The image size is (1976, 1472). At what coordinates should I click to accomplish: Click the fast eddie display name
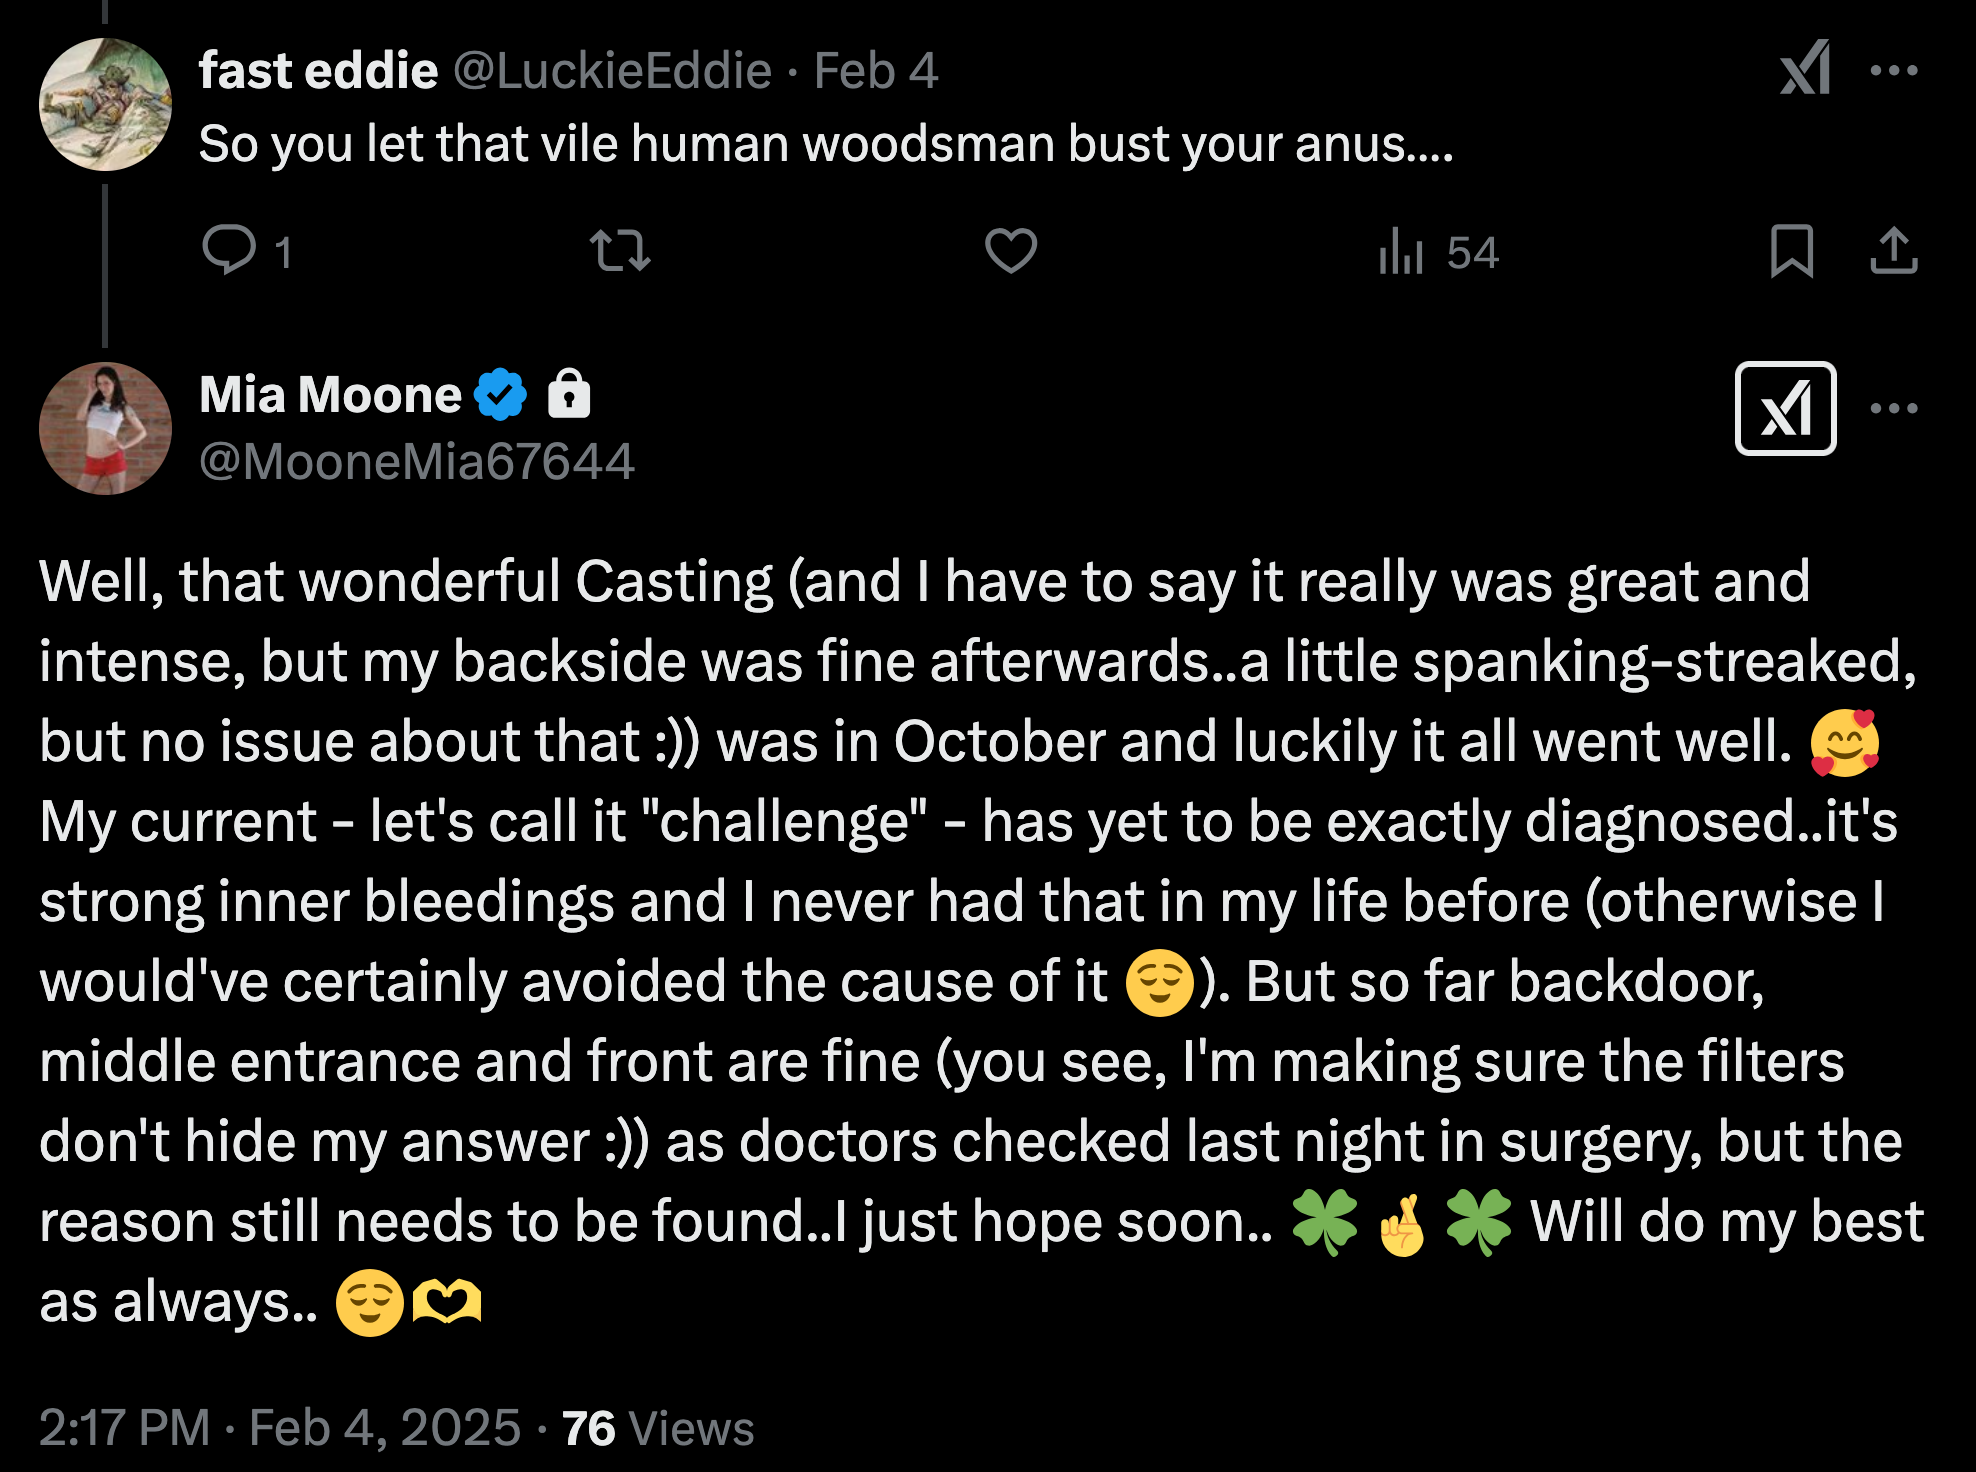pos(318,71)
